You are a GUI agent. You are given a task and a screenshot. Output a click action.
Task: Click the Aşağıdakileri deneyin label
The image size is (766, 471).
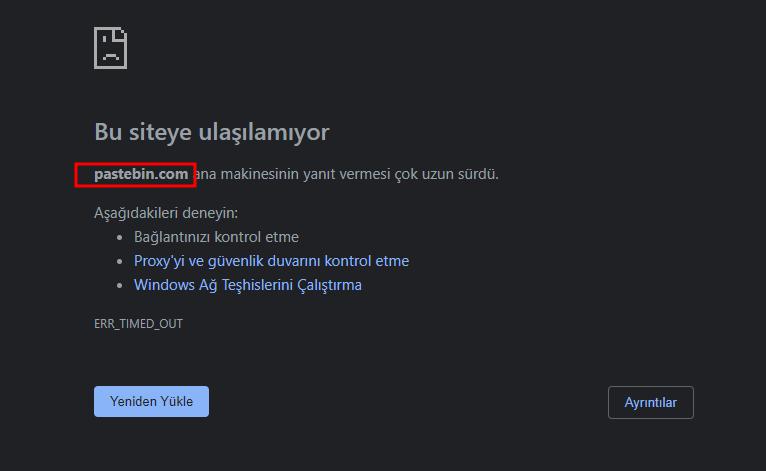[166, 213]
